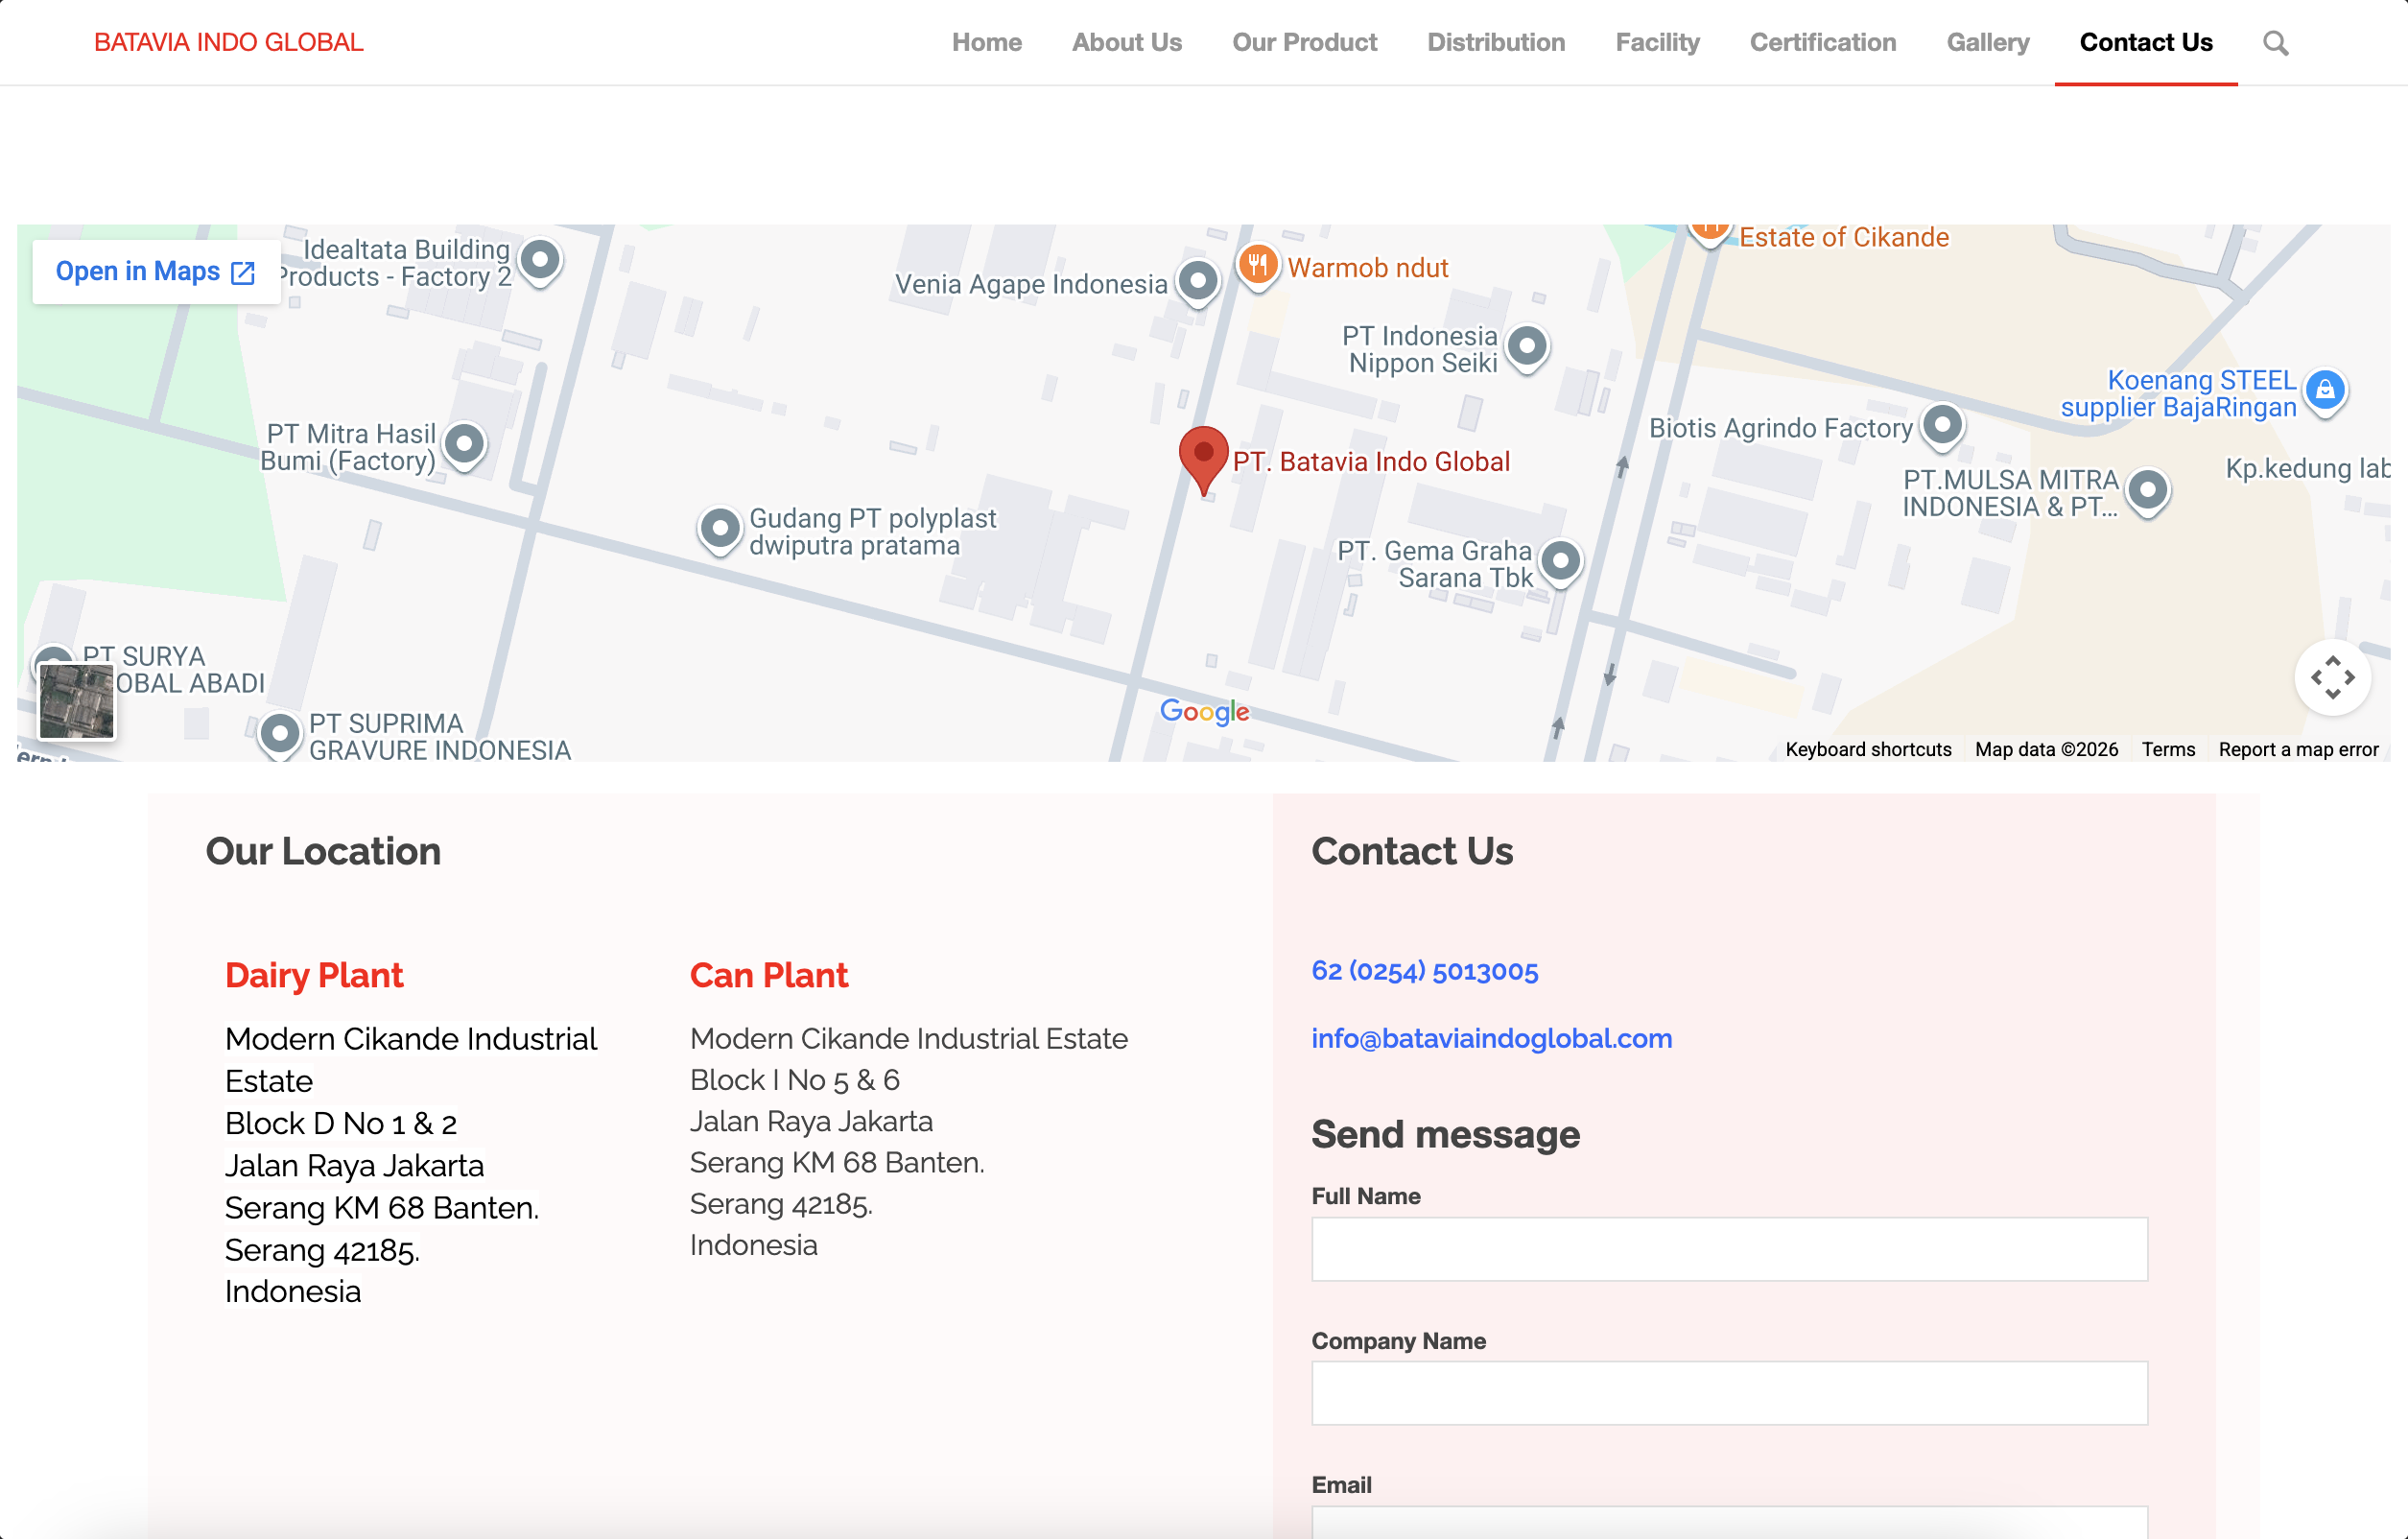
Task: Open the About Us page
Action: pos(1126,42)
